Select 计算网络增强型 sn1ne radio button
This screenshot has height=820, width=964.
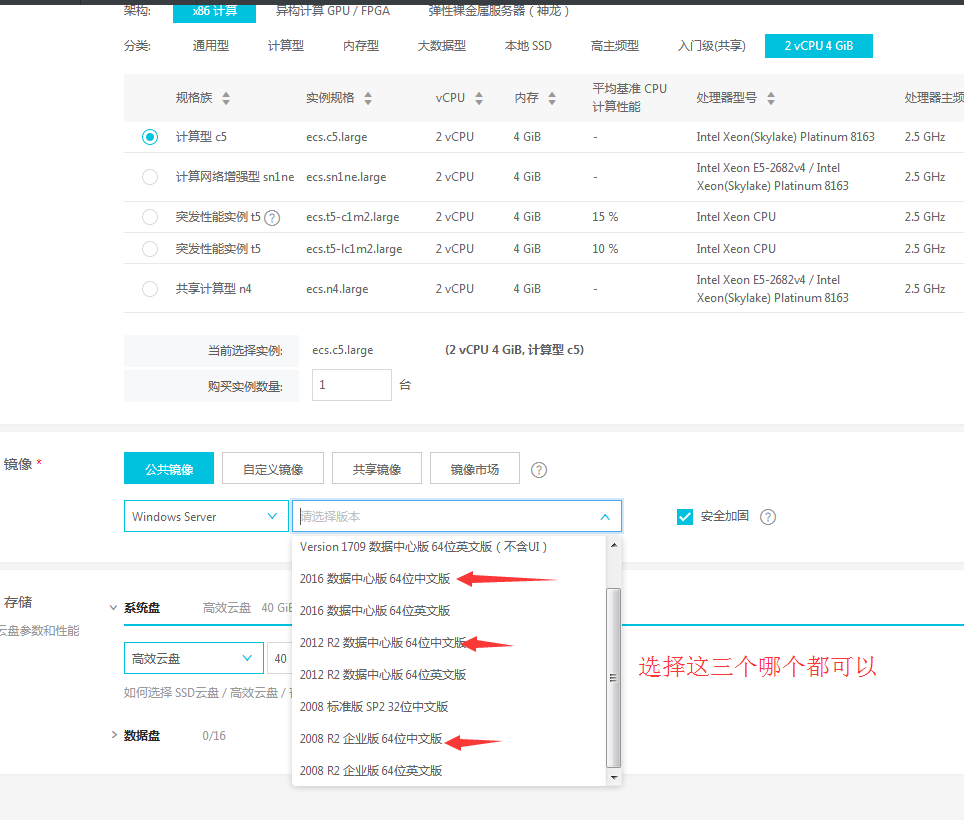pyautogui.click(x=150, y=177)
